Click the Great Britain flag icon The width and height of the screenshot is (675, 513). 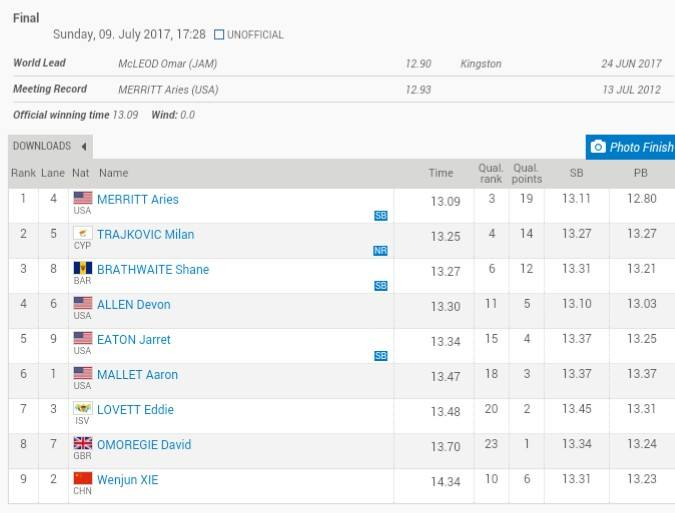[83, 443]
